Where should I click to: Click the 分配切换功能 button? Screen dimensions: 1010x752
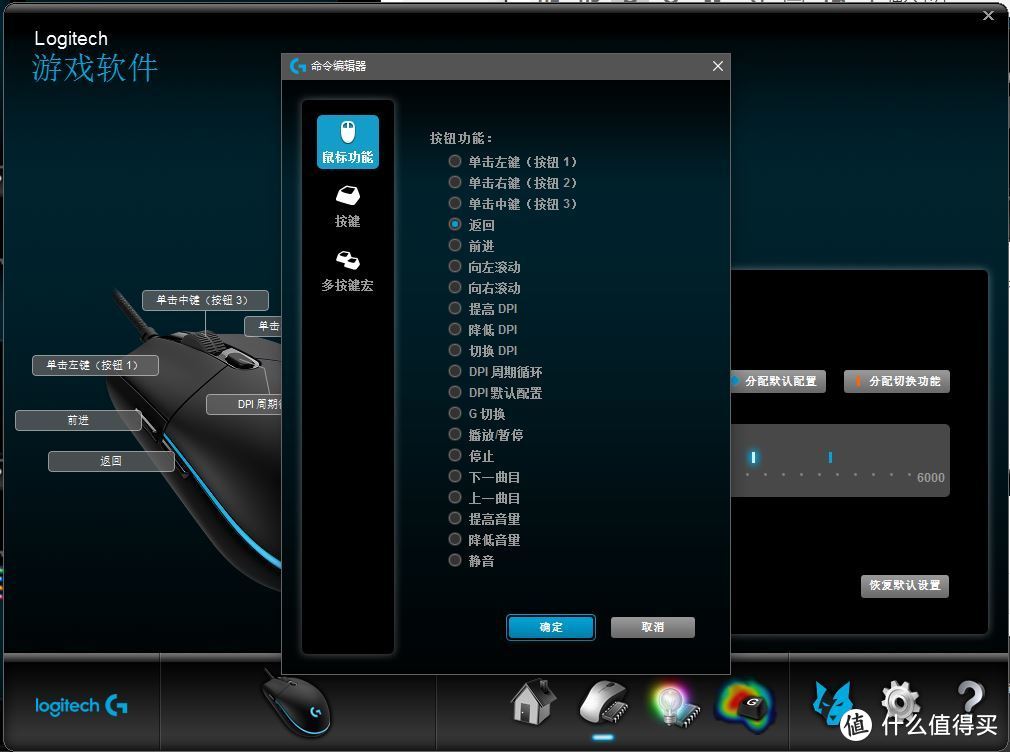point(897,381)
